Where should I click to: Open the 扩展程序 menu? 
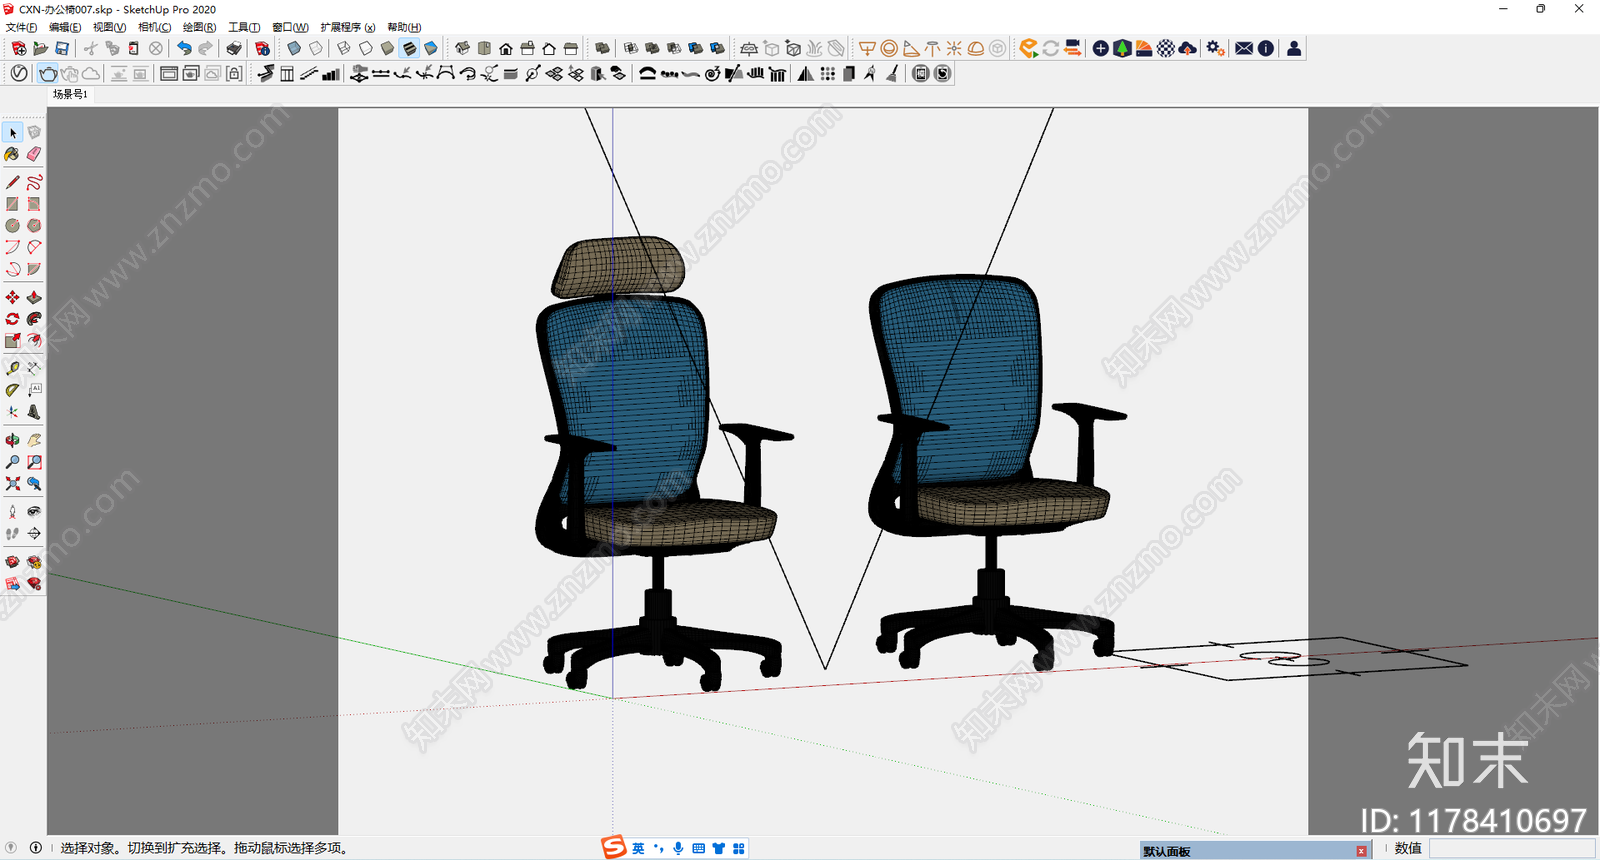click(x=348, y=27)
